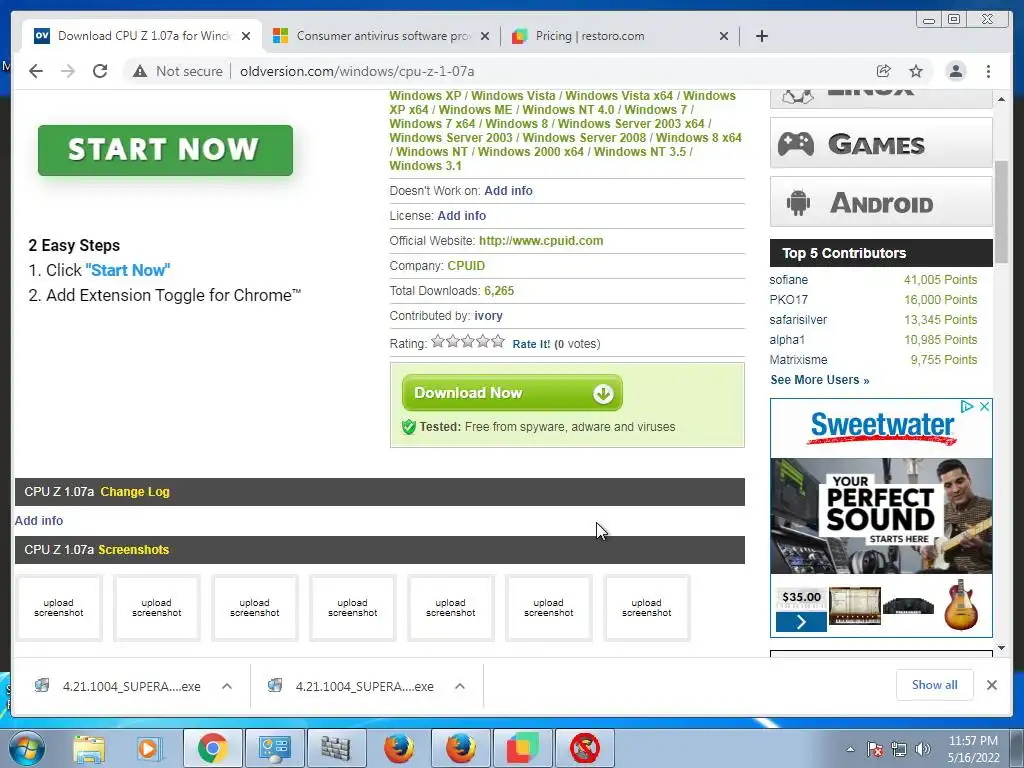The height and width of the screenshot is (768, 1024).
Task: Open first Firefox taskbar icon
Action: pos(398,748)
